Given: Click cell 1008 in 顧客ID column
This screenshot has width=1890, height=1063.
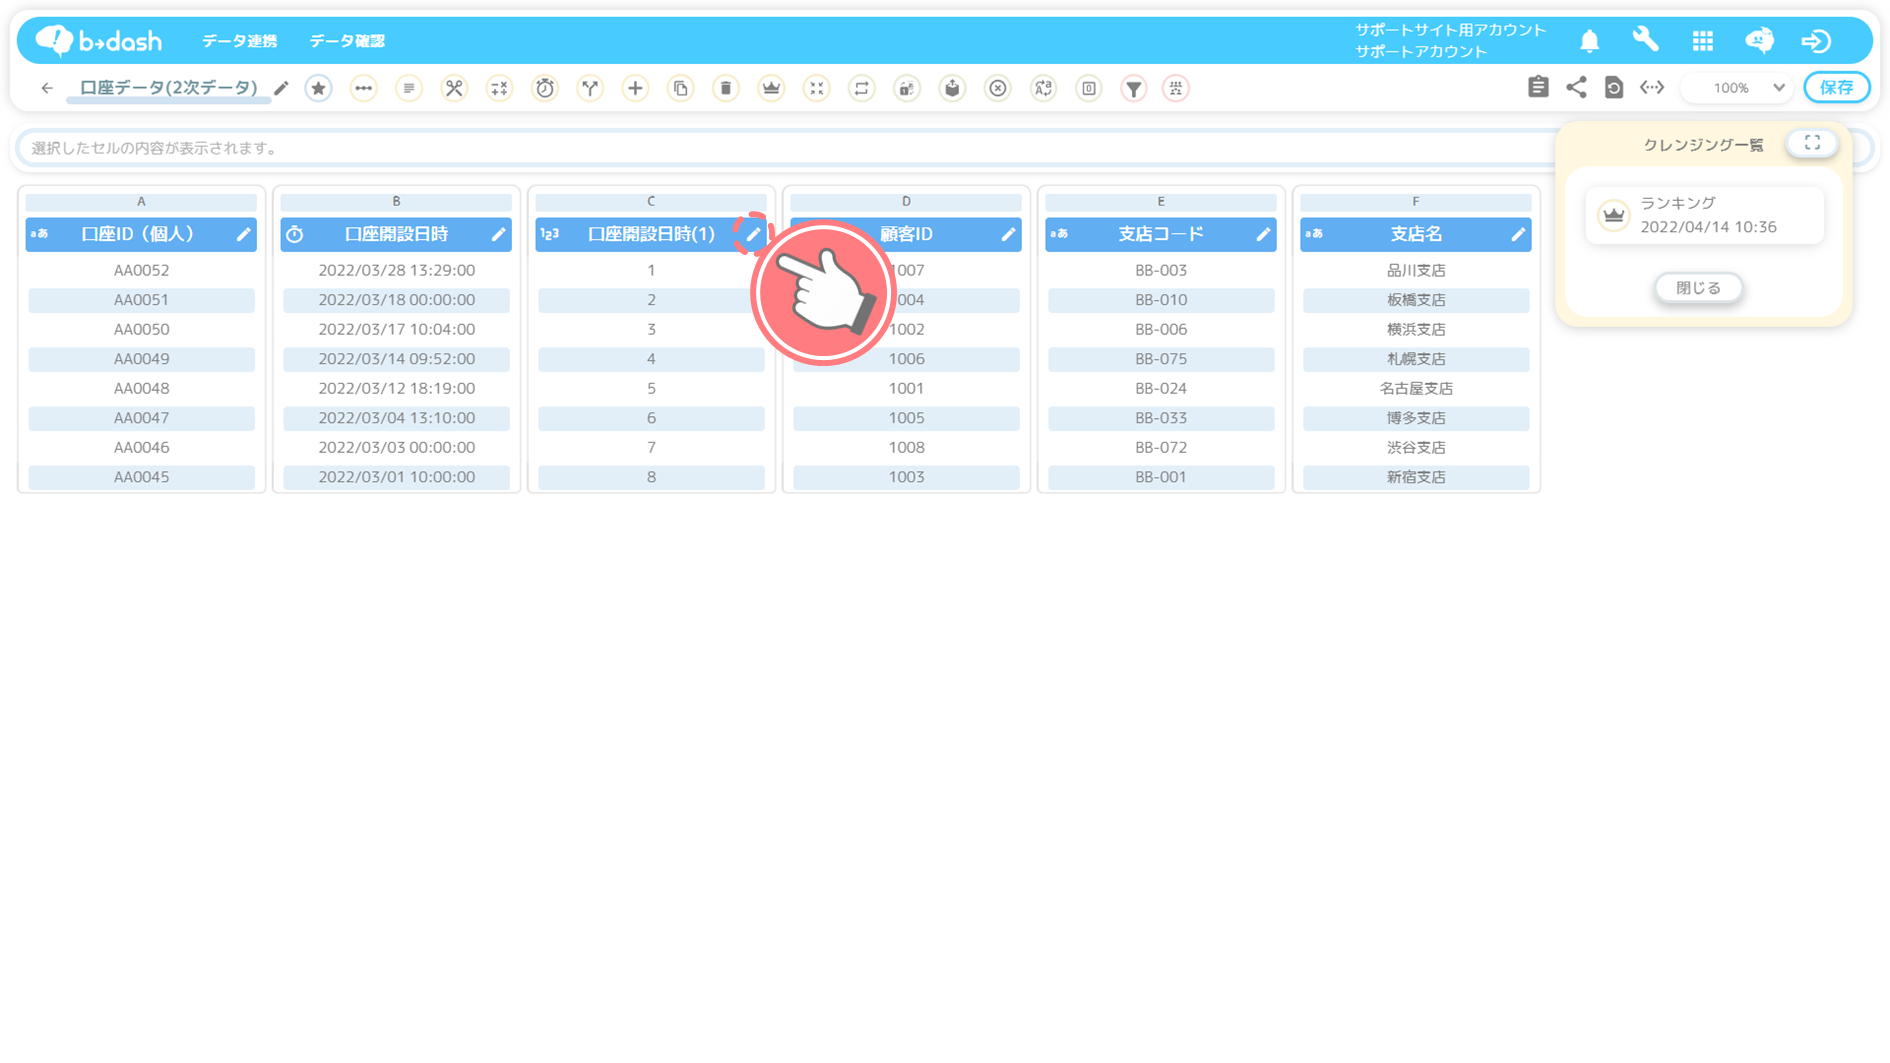Looking at the screenshot, I should point(906,447).
